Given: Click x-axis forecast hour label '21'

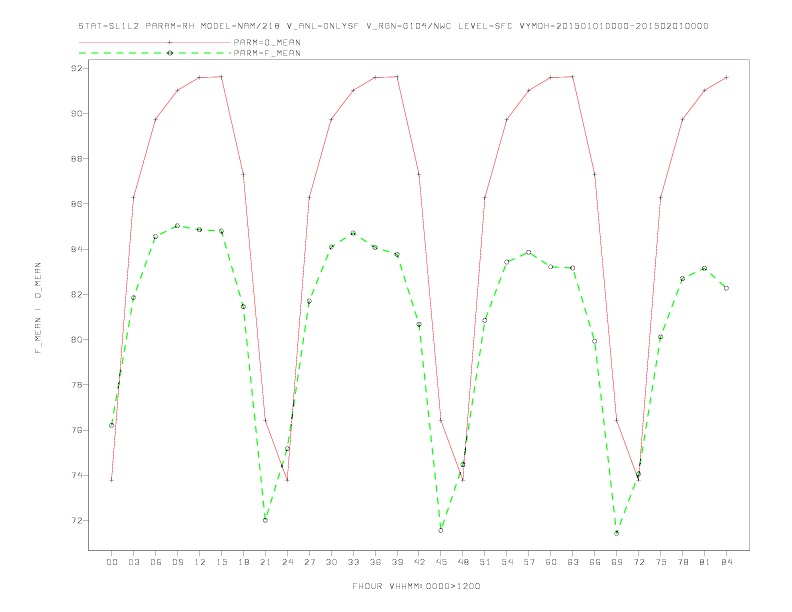Looking at the screenshot, I should coord(265,562).
